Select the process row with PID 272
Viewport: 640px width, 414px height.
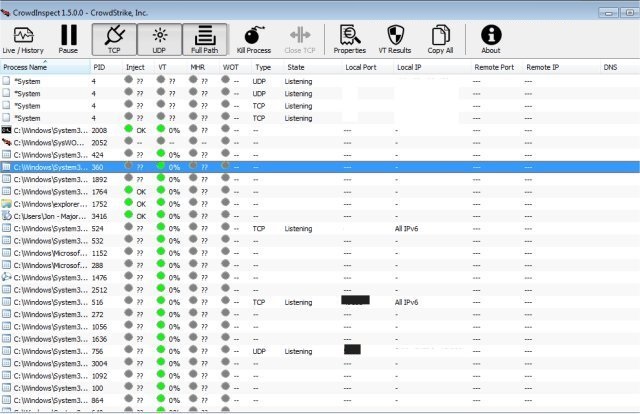pyautogui.click(x=320, y=314)
